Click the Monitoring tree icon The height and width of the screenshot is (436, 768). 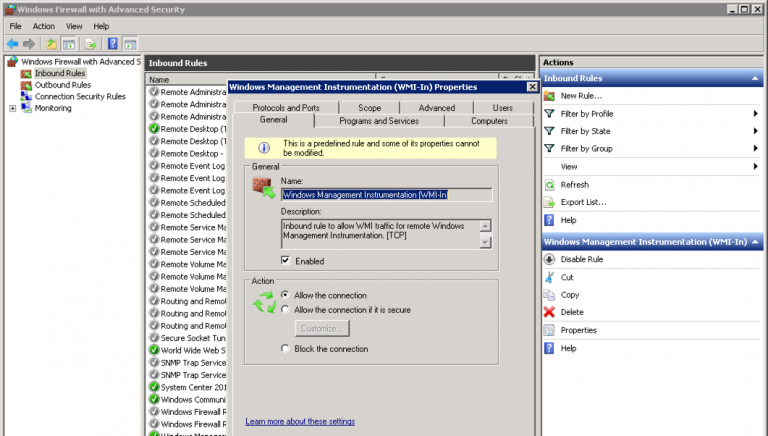click(26, 108)
